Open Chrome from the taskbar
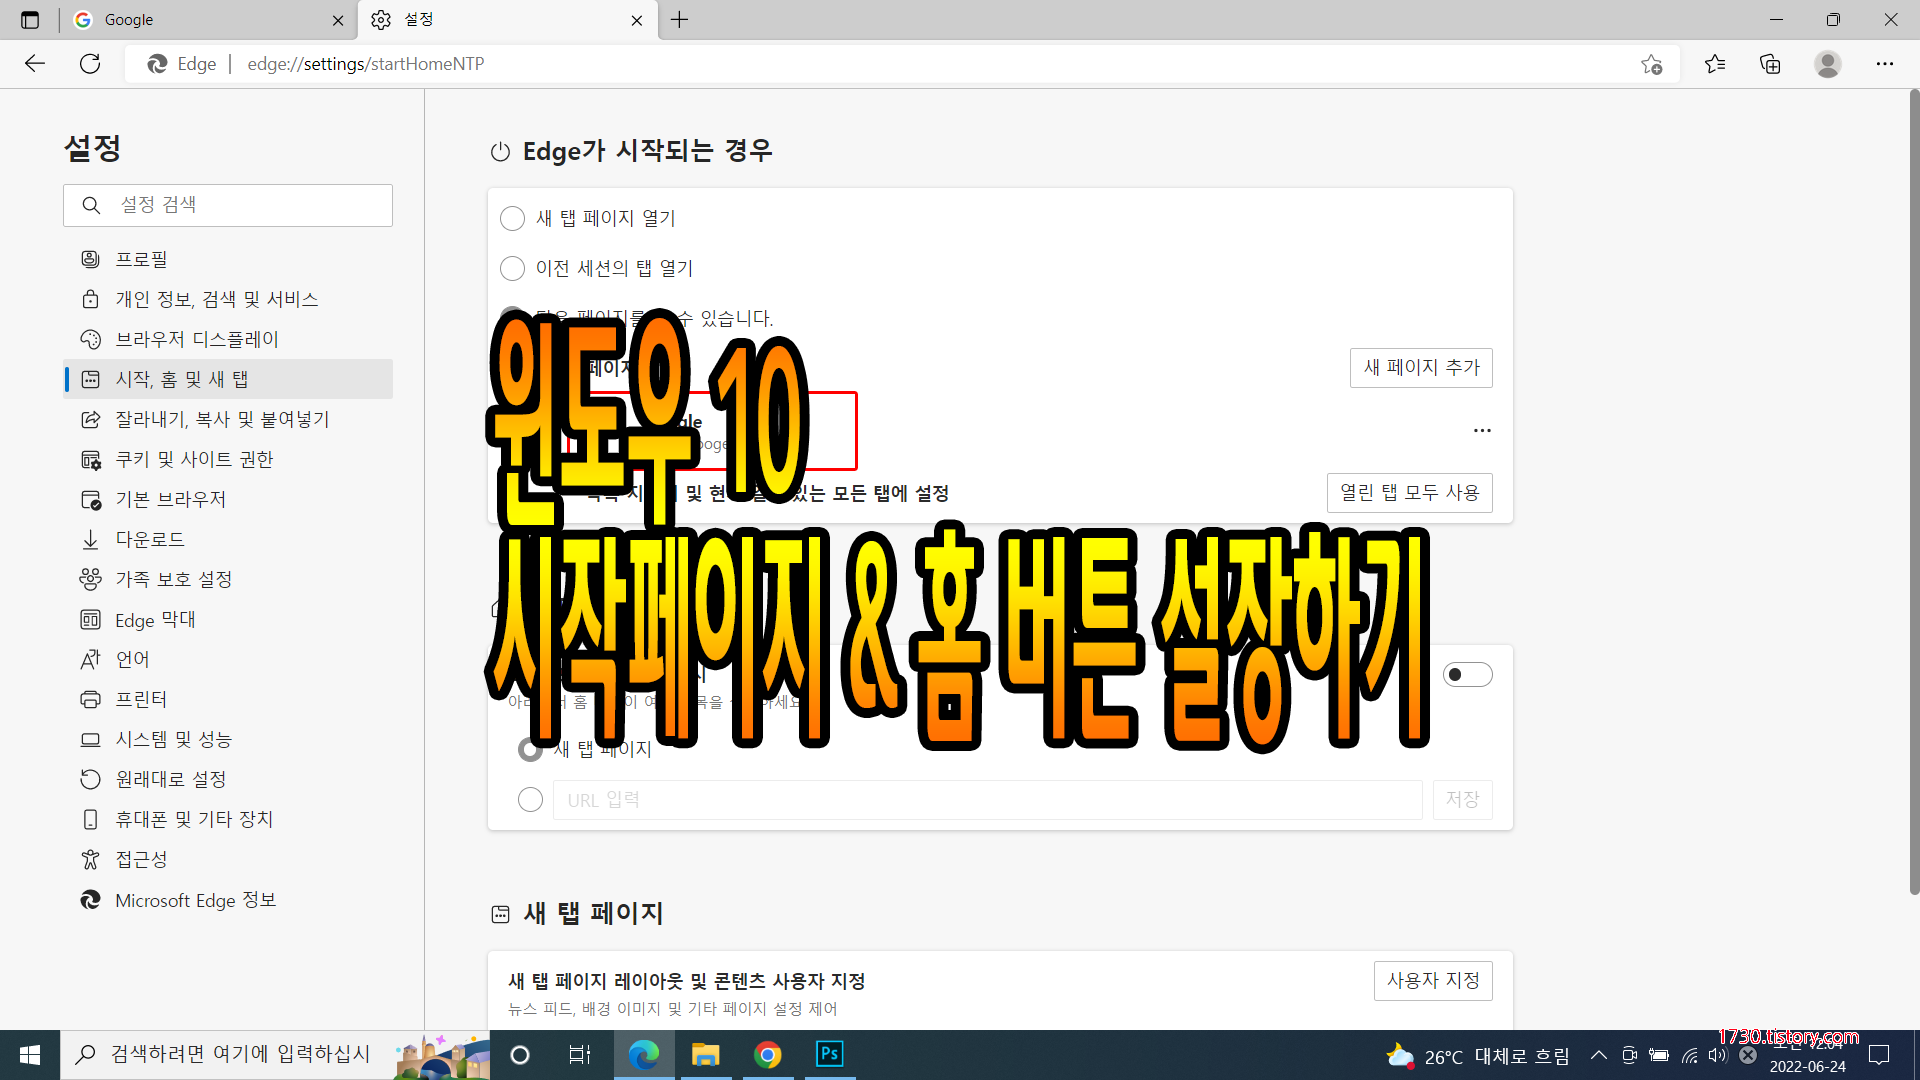Image resolution: width=1920 pixels, height=1080 pixels. click(767, 1054)
